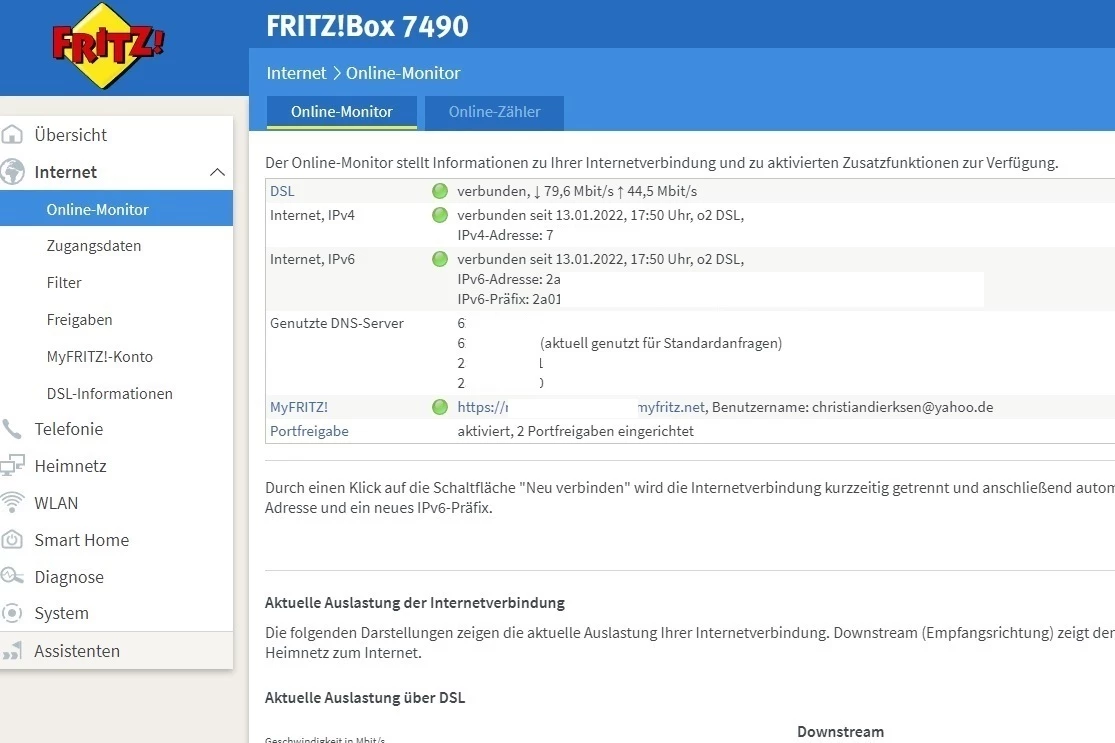Click the green status dot for DSL
The height and width of the screenshot is (743, 1115).
pyautogui.click(x=440, y=191)
